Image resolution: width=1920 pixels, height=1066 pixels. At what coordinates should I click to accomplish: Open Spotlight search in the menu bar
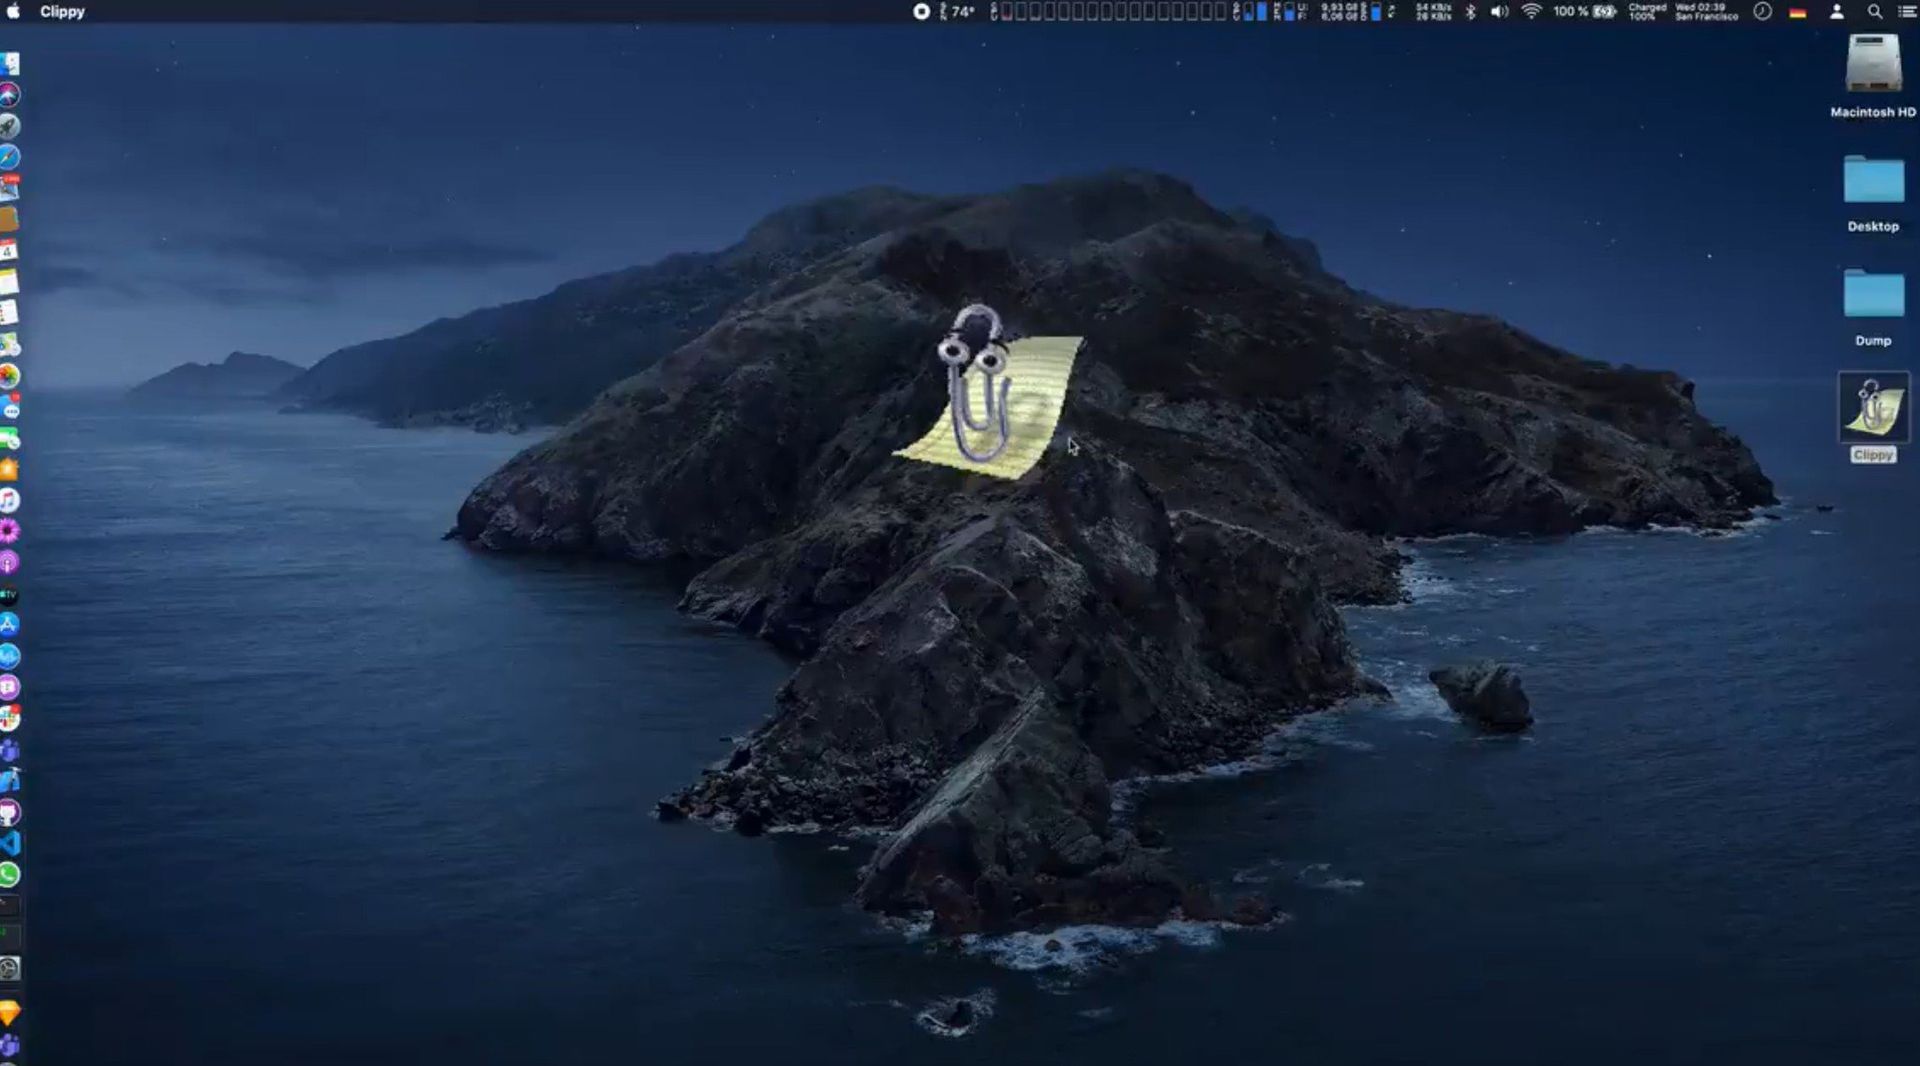click(x=1876, y=11)
